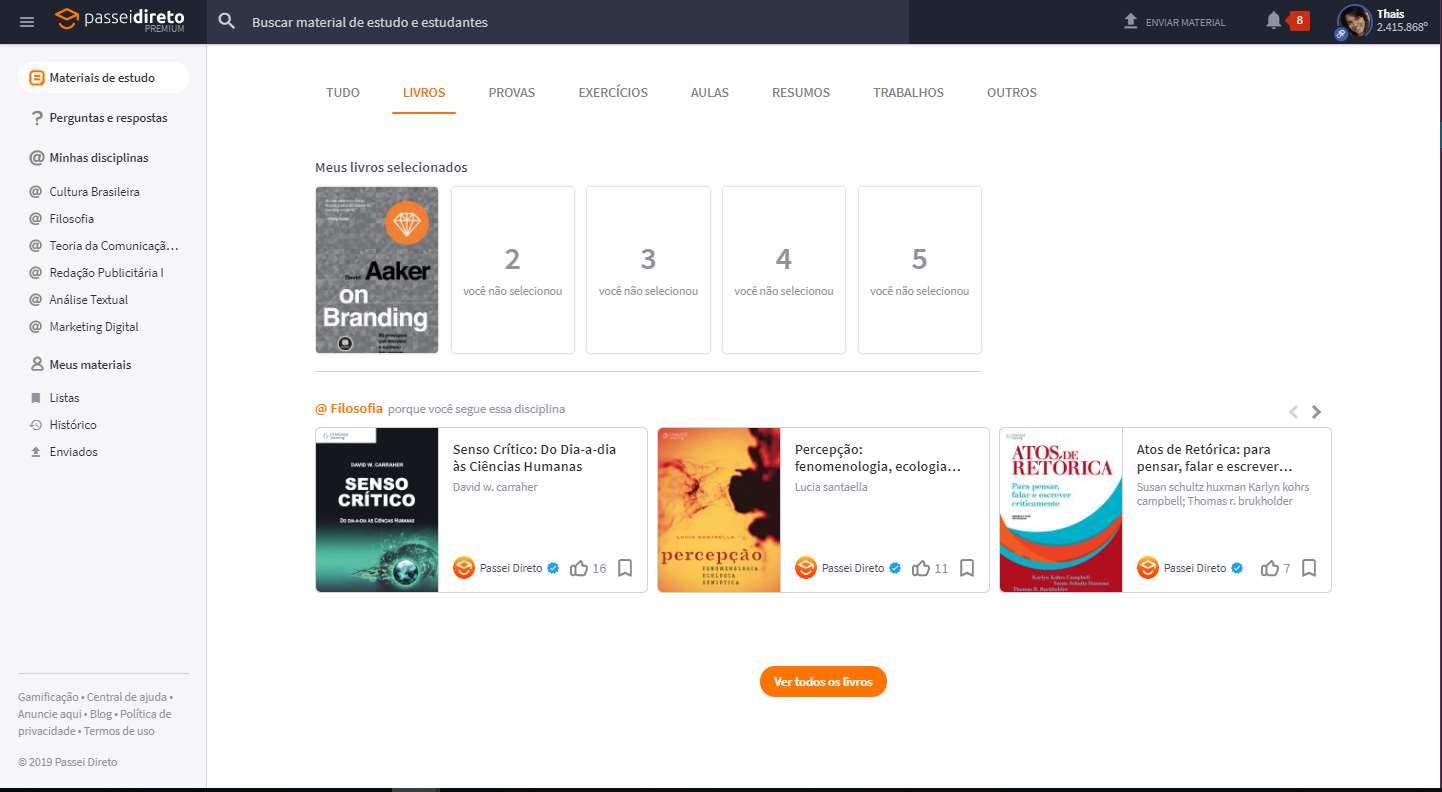This screenshot has height=792, width=1442.
Task: Open the @ Filosofia section heading link
Action: click(x=349, y=408)
